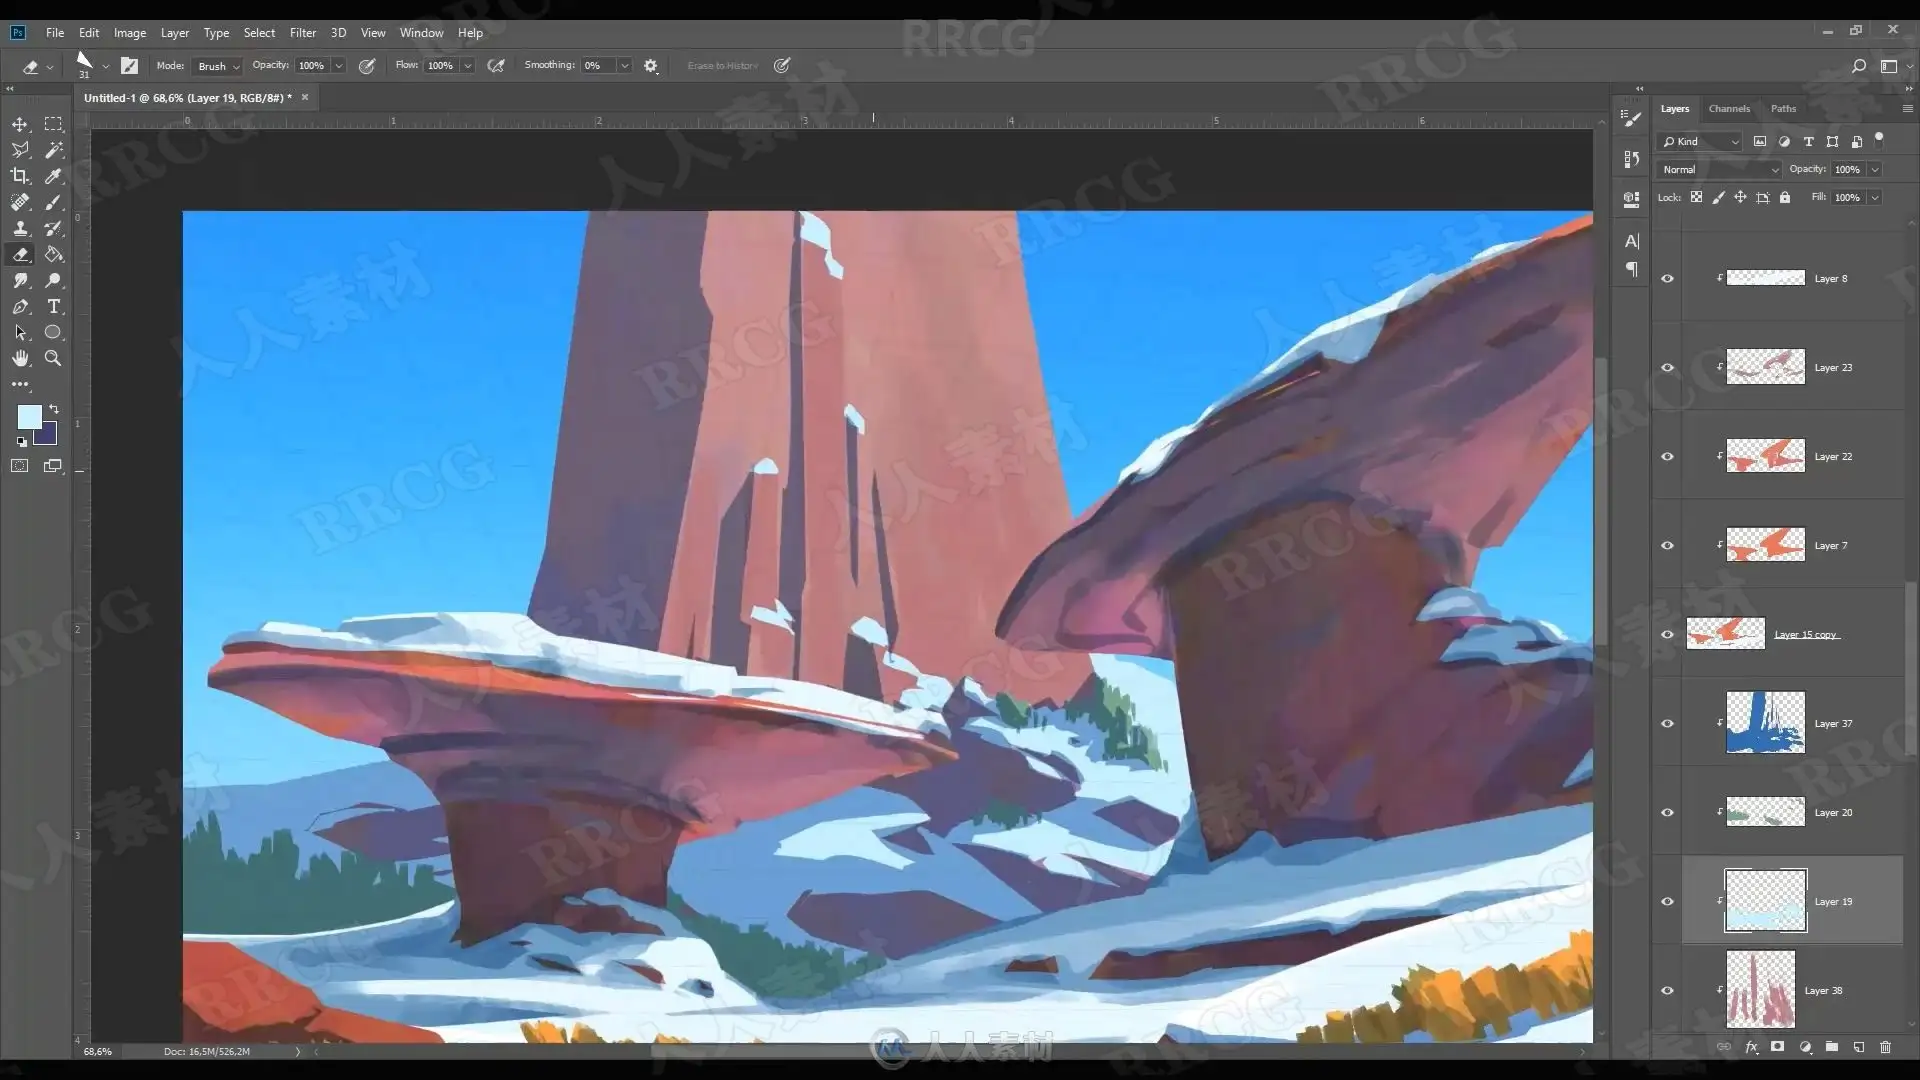1920x1080 pixels.
Task: Open layer Fill dropdown arrow
Action: (x=1875, y=197)
